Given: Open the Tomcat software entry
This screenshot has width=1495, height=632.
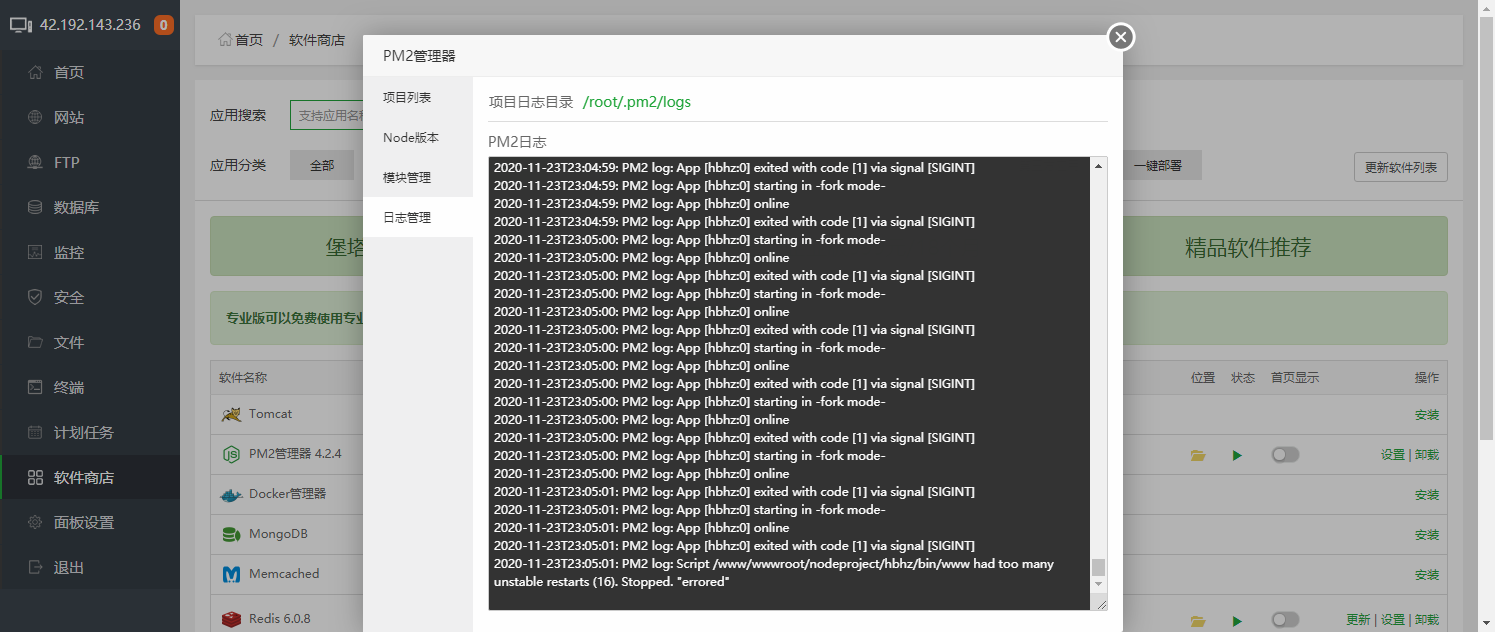Looking at the screenshot, I should pos(270,413).
